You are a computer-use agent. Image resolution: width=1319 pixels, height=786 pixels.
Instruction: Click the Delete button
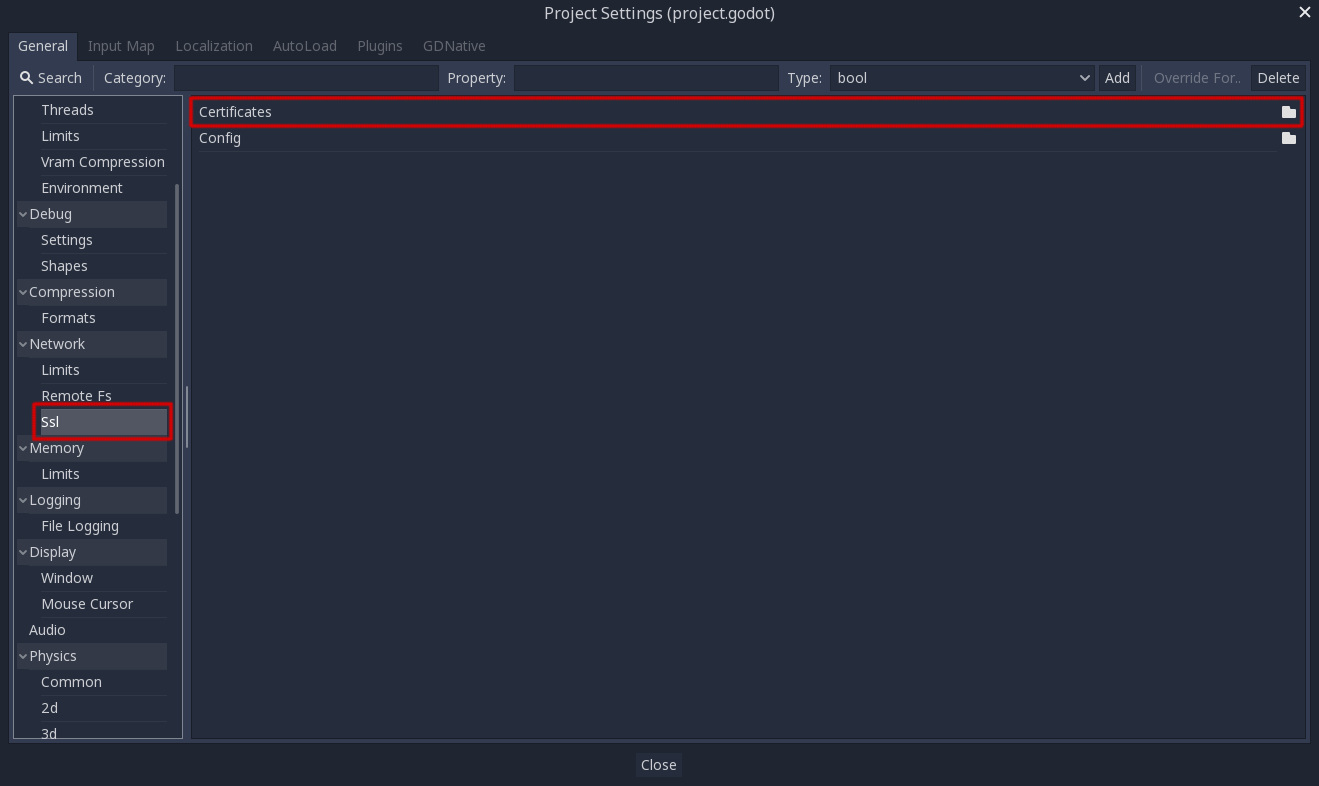(x=1278, y=77)
